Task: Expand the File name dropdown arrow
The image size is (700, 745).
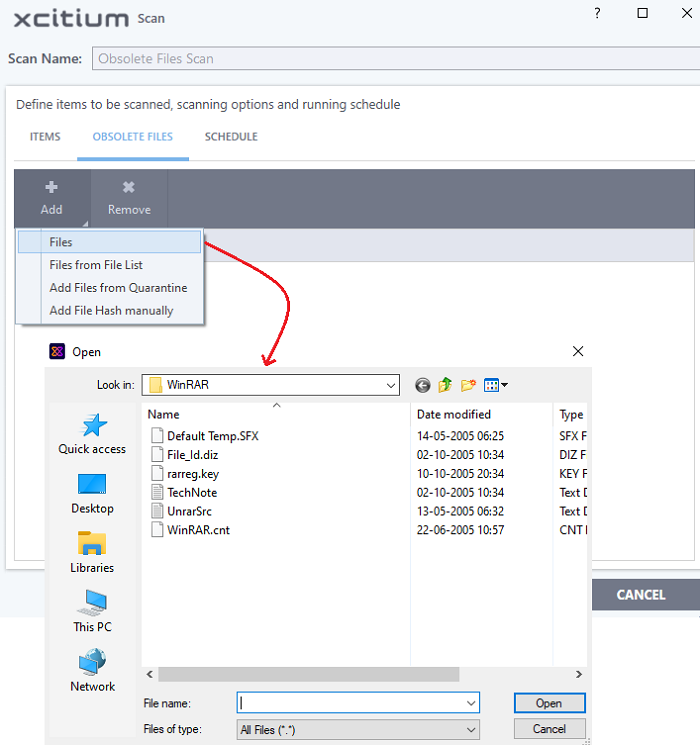Action: pyautogui.click(x=471, y=703)
